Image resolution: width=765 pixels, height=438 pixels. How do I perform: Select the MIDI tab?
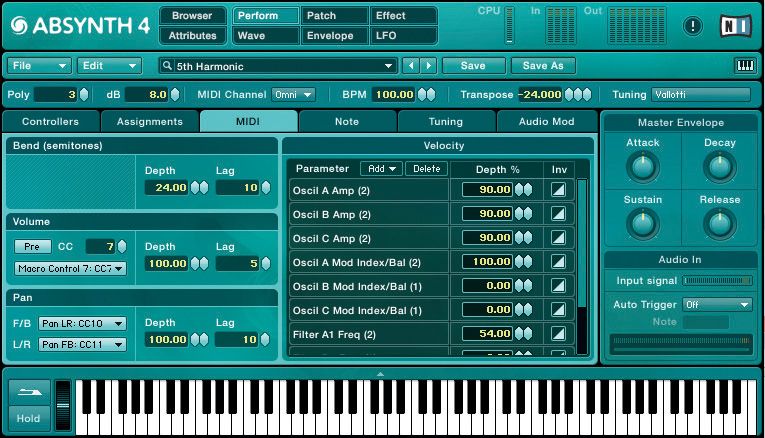click(248, 121)
